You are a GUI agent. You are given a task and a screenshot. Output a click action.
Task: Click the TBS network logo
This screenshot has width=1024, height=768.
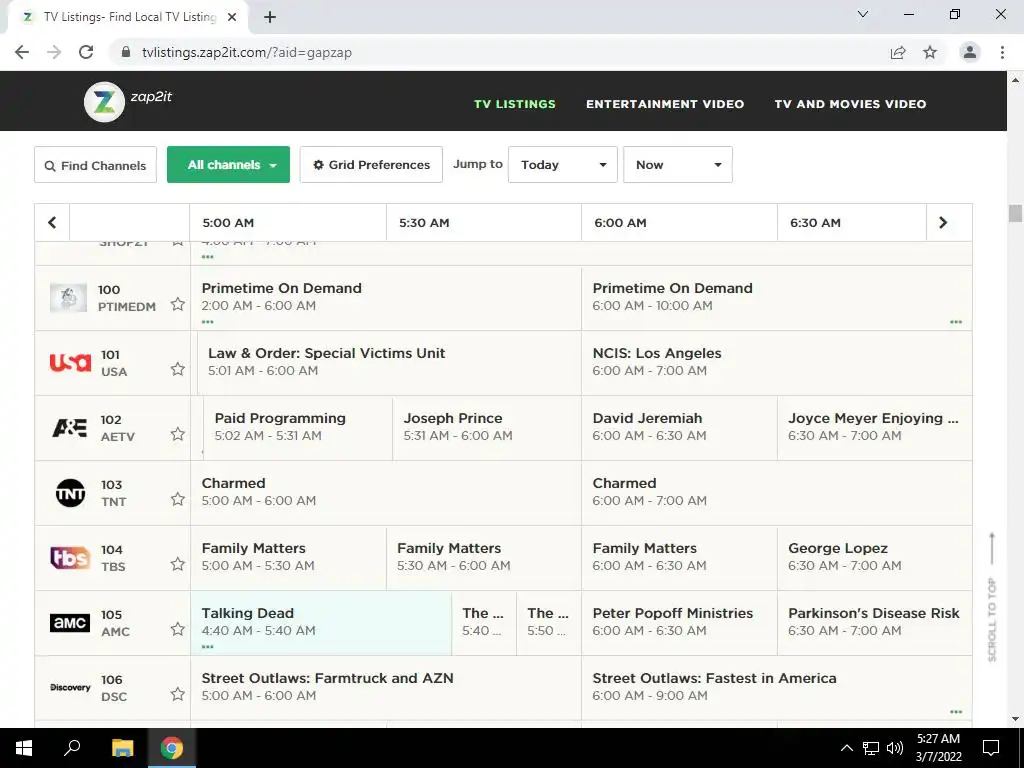[70, 558]
